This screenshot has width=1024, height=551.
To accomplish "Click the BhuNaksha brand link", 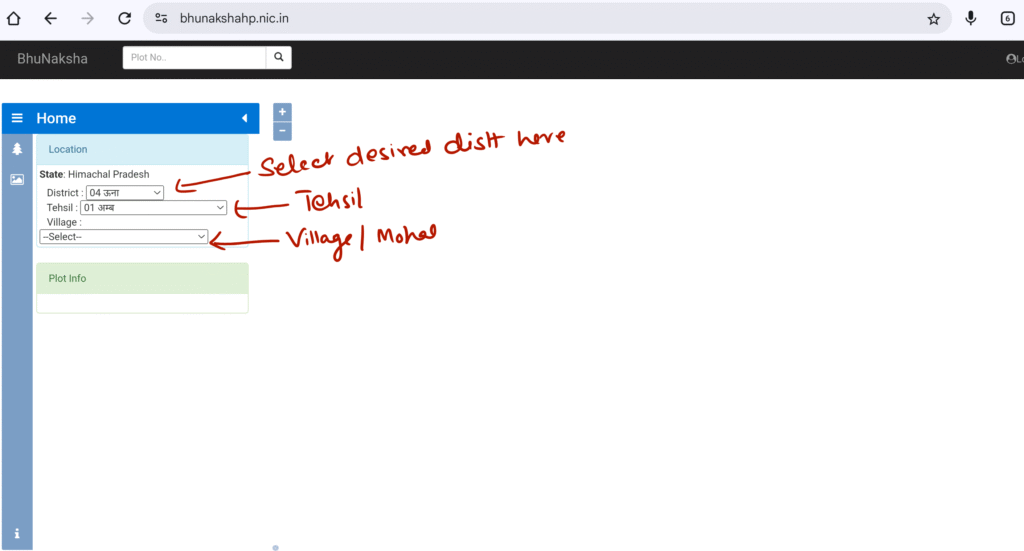I will [52, 59].
